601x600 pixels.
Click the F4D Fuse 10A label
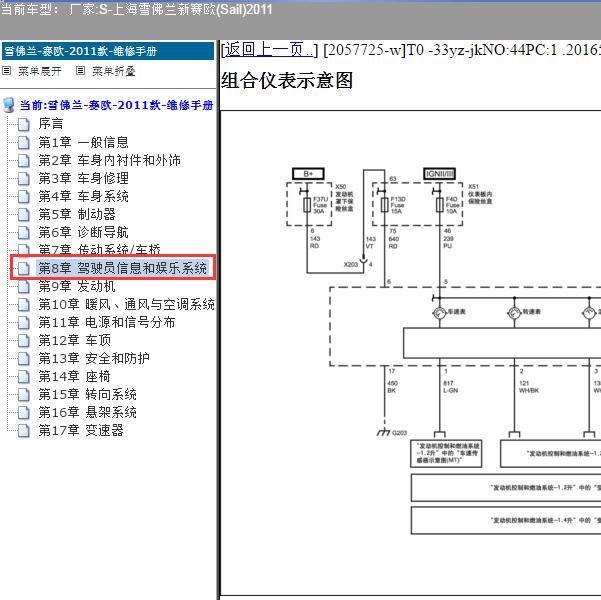pyautogui.click(x=452, y=205)
